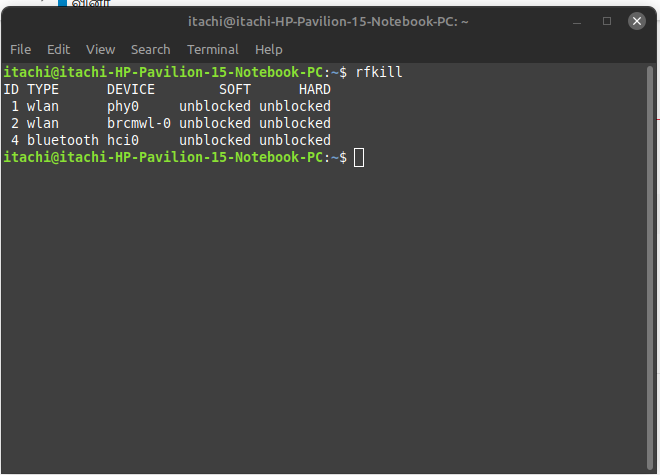The width and height of the screenshot is (660, 475).
Task: Click the typed rfkill command text
Action: point(379,72)
